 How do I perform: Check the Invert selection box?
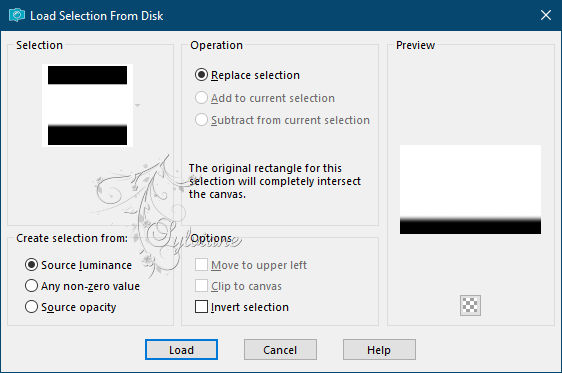click(201, 307)
